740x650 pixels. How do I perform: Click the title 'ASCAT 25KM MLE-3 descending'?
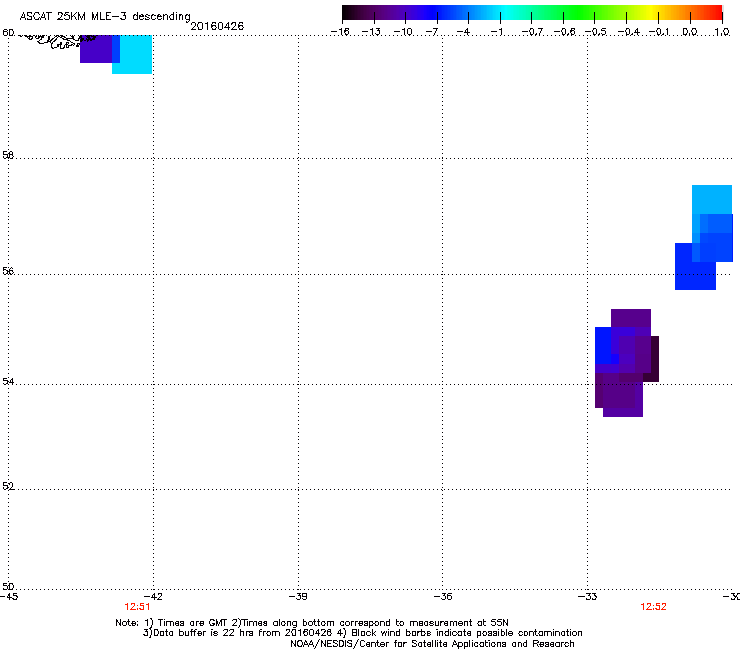point(105,17)
